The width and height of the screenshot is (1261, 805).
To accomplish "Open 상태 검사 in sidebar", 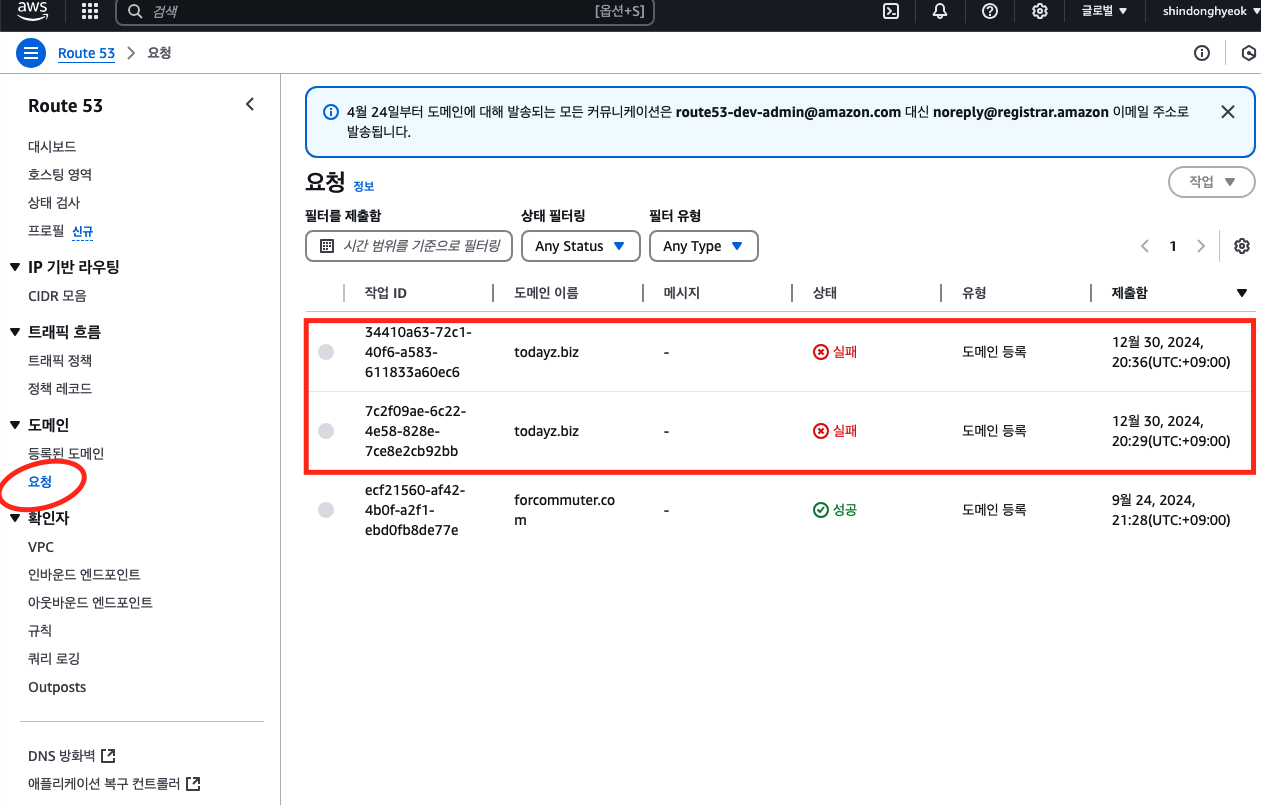I will (54, 202).
